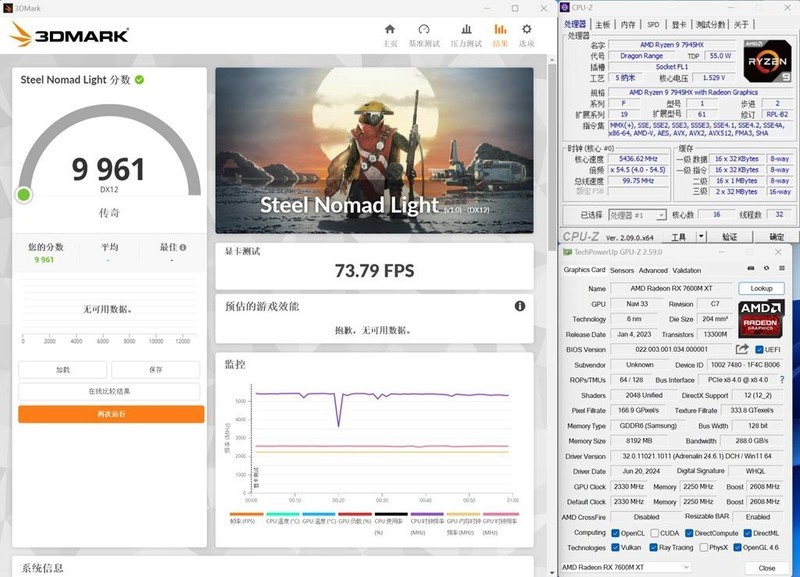This screenshot has height=577, width=800.
Task: Uncheck the CUDA checkbox in GPU-Z
Action: click(x=654, y=534)
